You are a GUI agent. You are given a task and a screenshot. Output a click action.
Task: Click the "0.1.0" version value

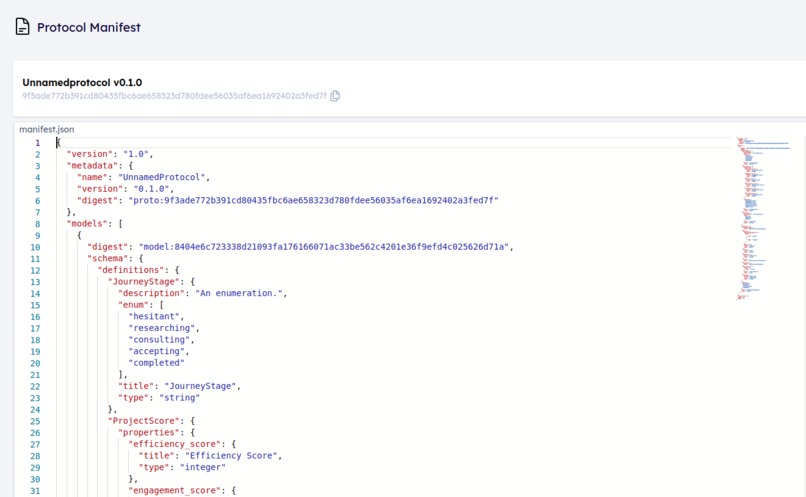[152, 189]
